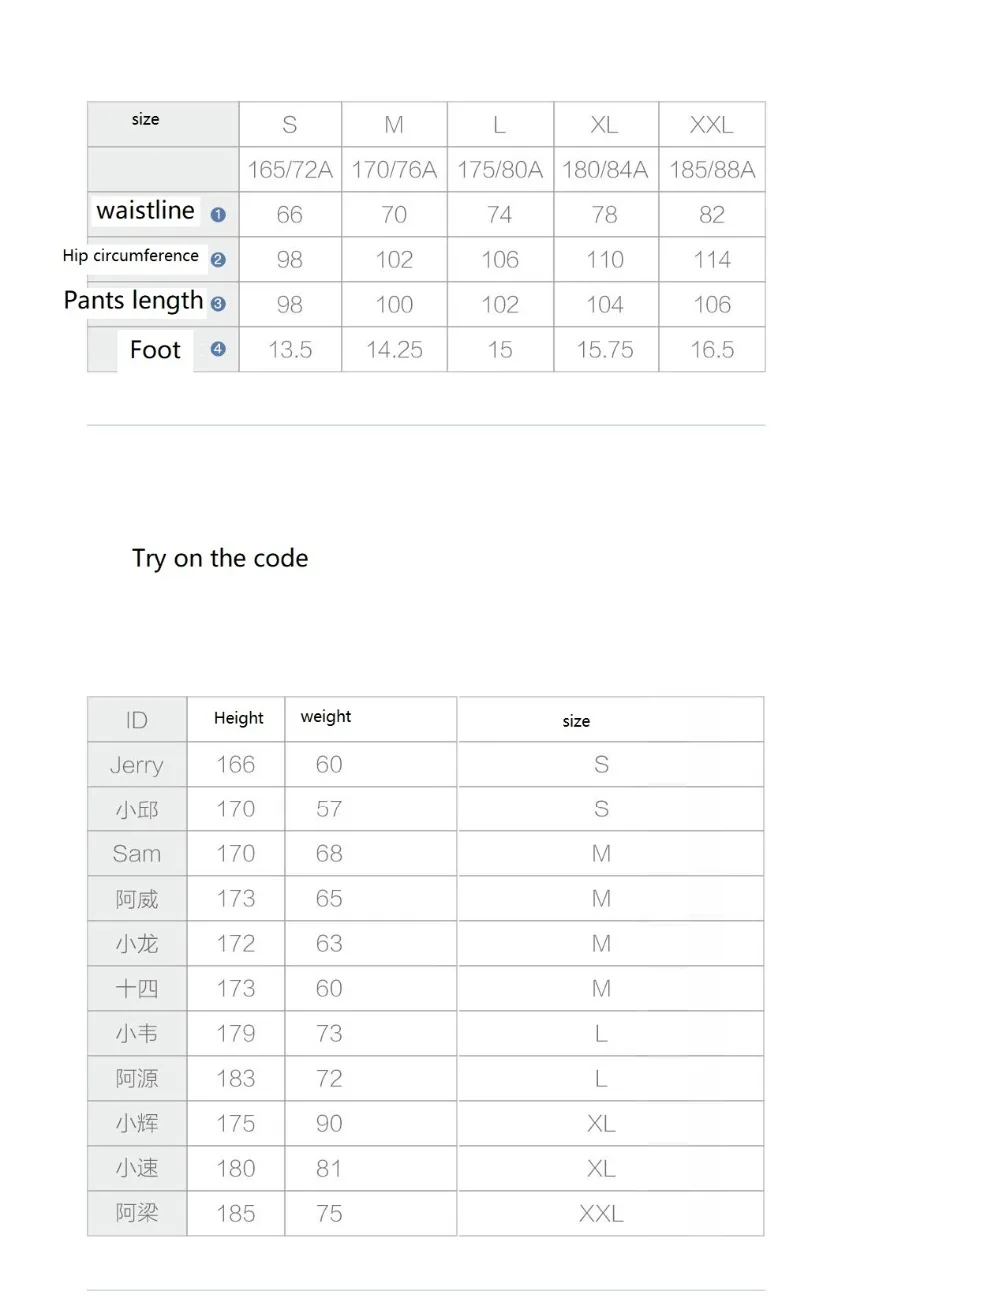Click the waistline row label
1000x1314 pixels.
(x=145, y=210)
